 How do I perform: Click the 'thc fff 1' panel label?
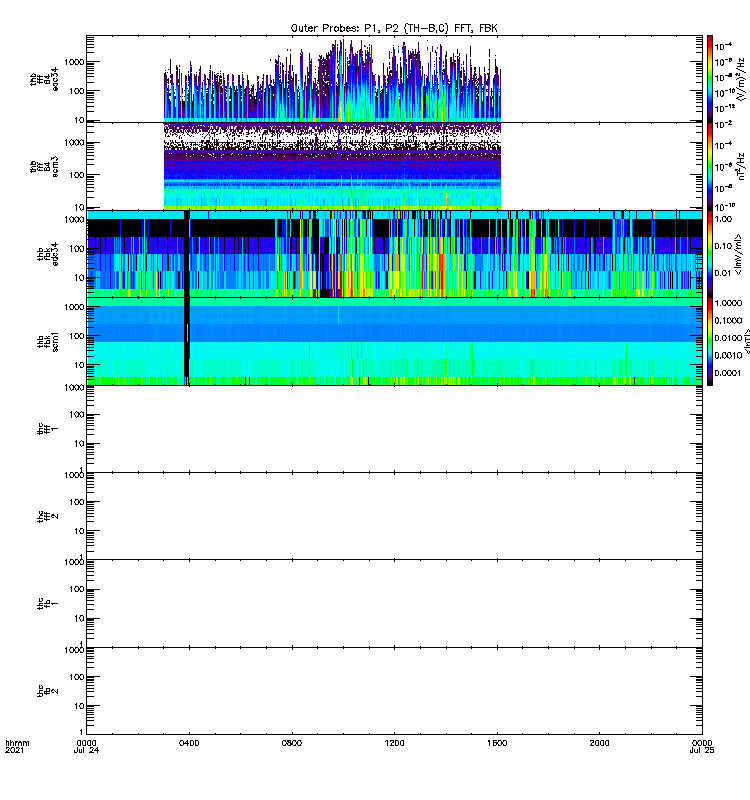coord(48,429)
